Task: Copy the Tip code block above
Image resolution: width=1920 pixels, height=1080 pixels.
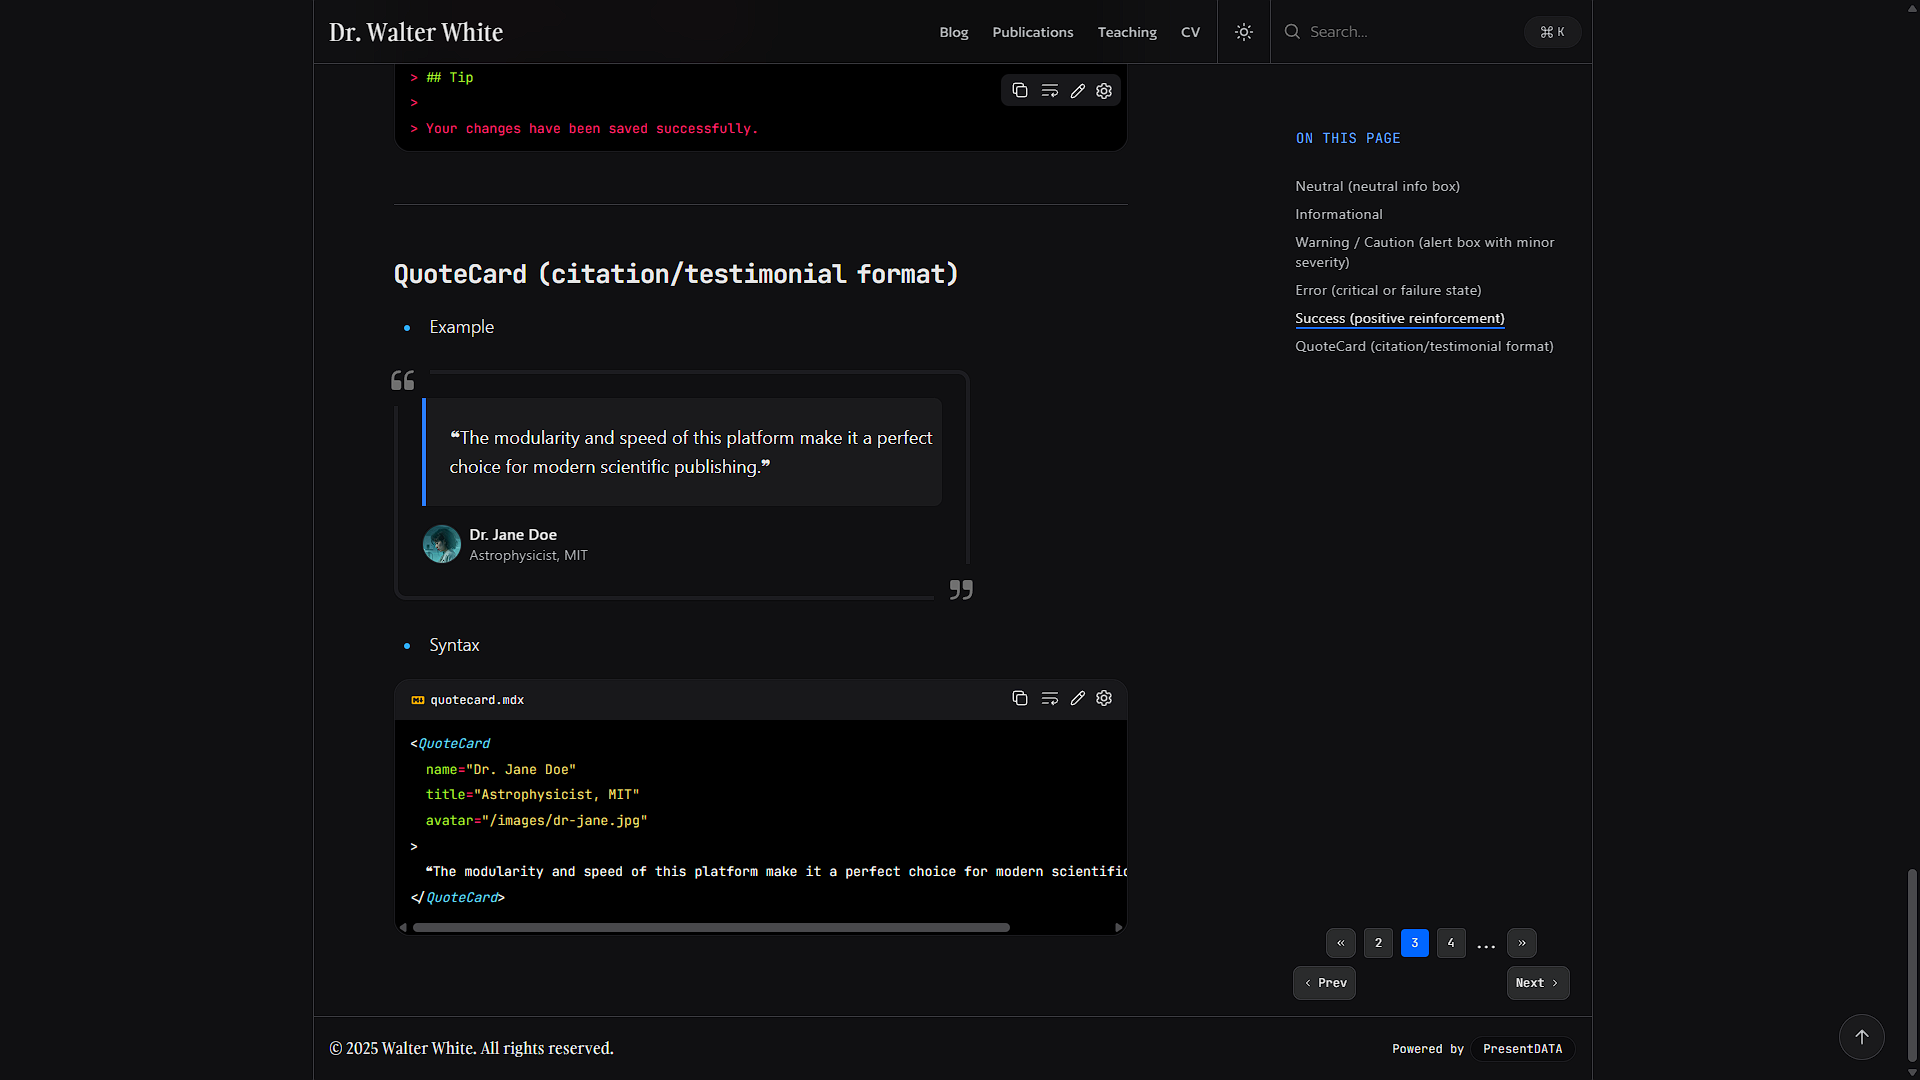Action: click(1019, 91)
